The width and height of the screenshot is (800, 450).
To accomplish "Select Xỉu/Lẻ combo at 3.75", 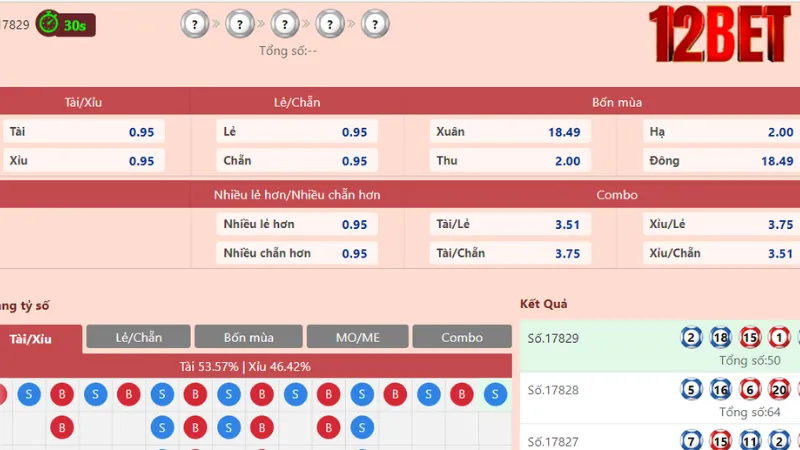I will (721, 224).
